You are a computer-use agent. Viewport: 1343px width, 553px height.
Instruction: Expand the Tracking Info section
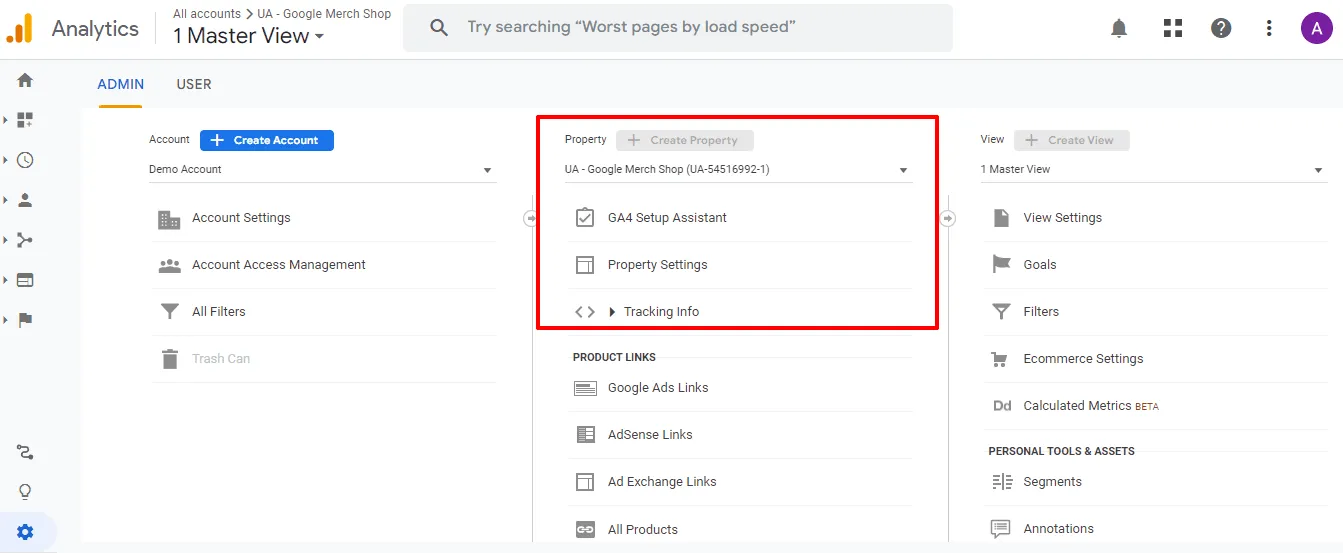click(x=661, y=312)
